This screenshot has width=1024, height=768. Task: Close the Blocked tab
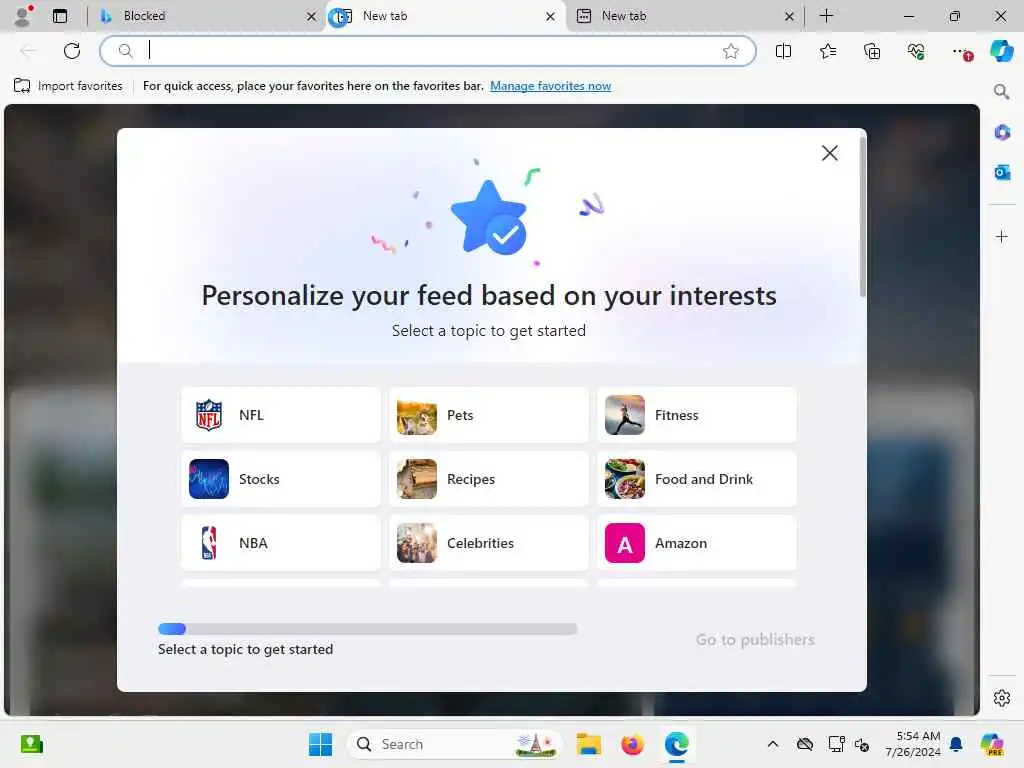point(312,16)
